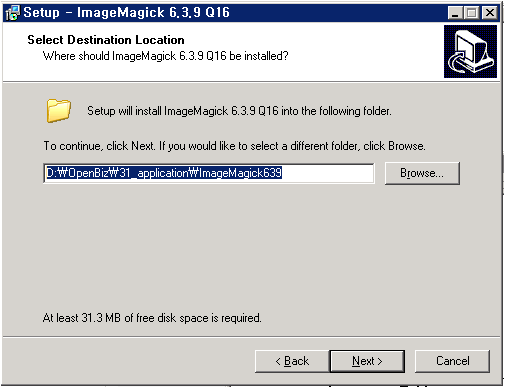Click the Select Destination Location heading

pyautogui.click(x=106, y=40)
